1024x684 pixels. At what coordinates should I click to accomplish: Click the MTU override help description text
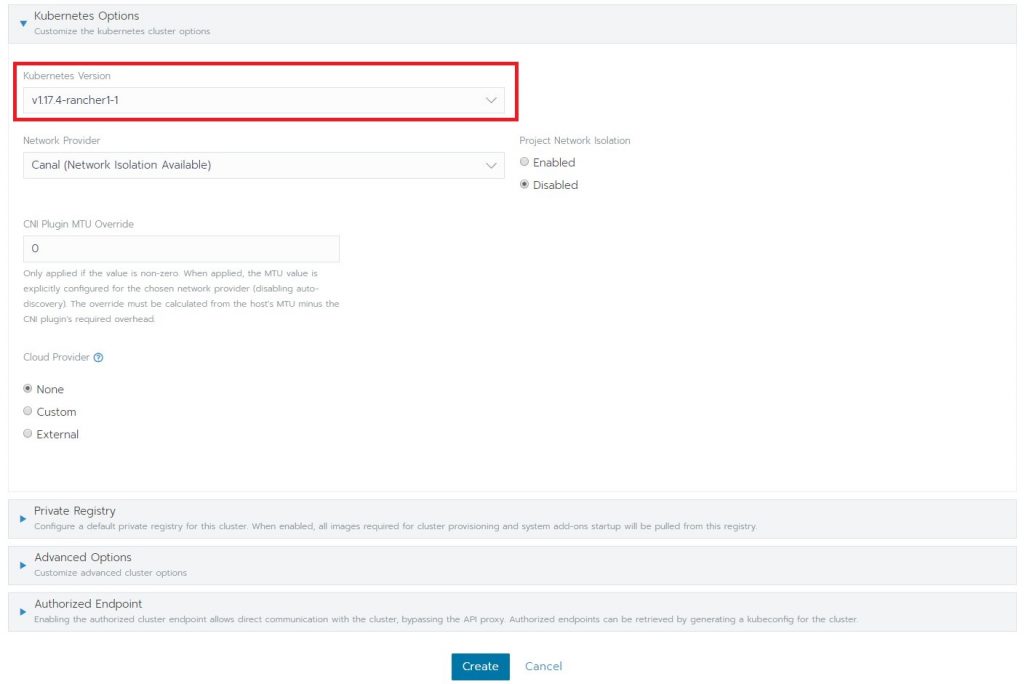click(x=181, y=296)
